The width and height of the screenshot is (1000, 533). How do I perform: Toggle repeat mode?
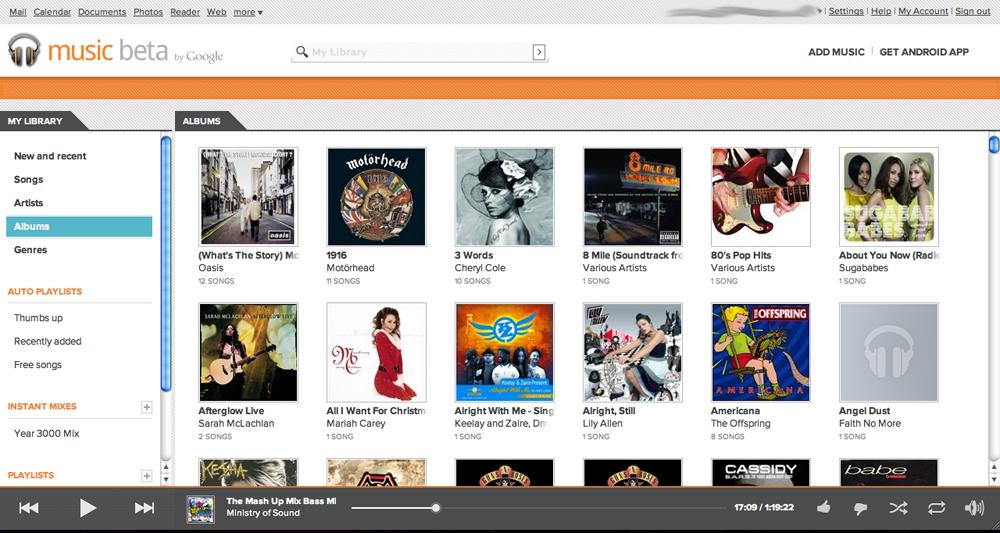pyautogui.click(x=936, y=507)
